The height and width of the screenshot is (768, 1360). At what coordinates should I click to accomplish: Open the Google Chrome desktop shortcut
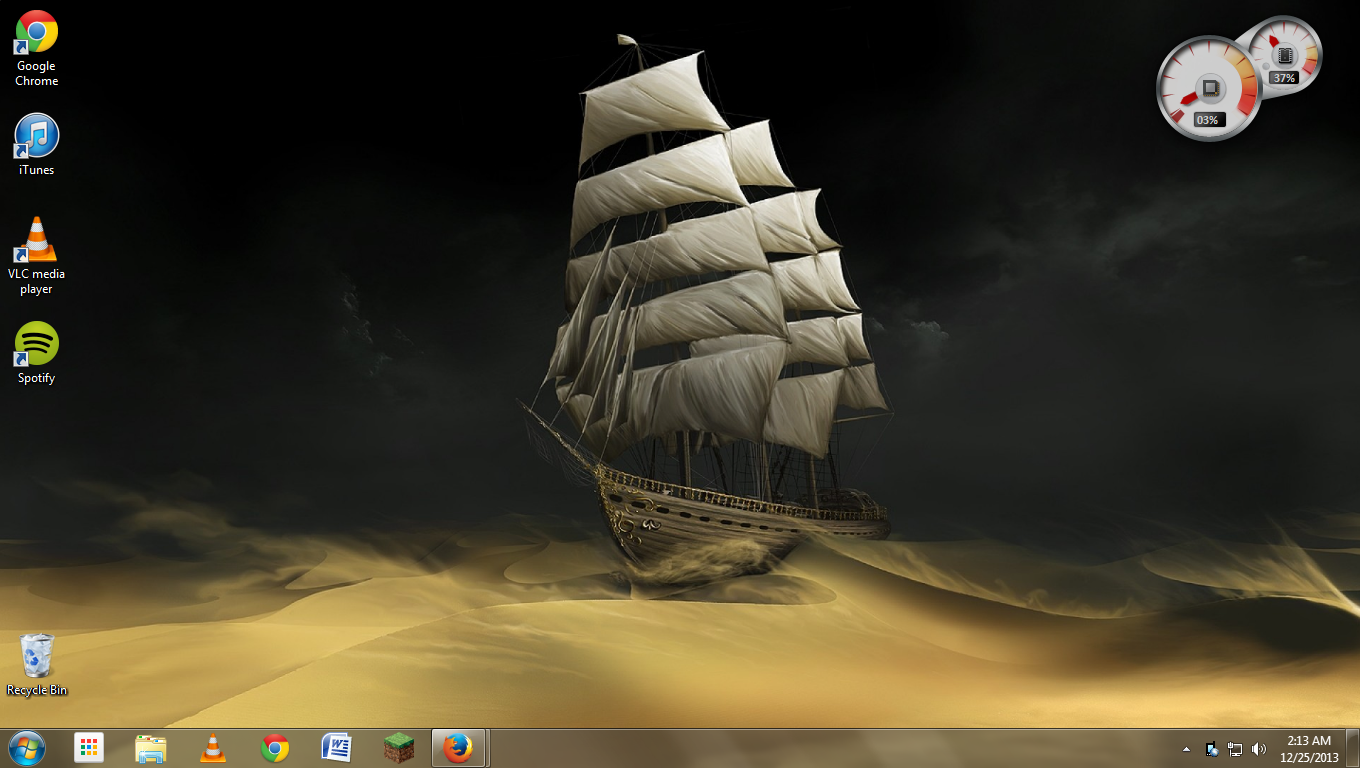(36, 48)
